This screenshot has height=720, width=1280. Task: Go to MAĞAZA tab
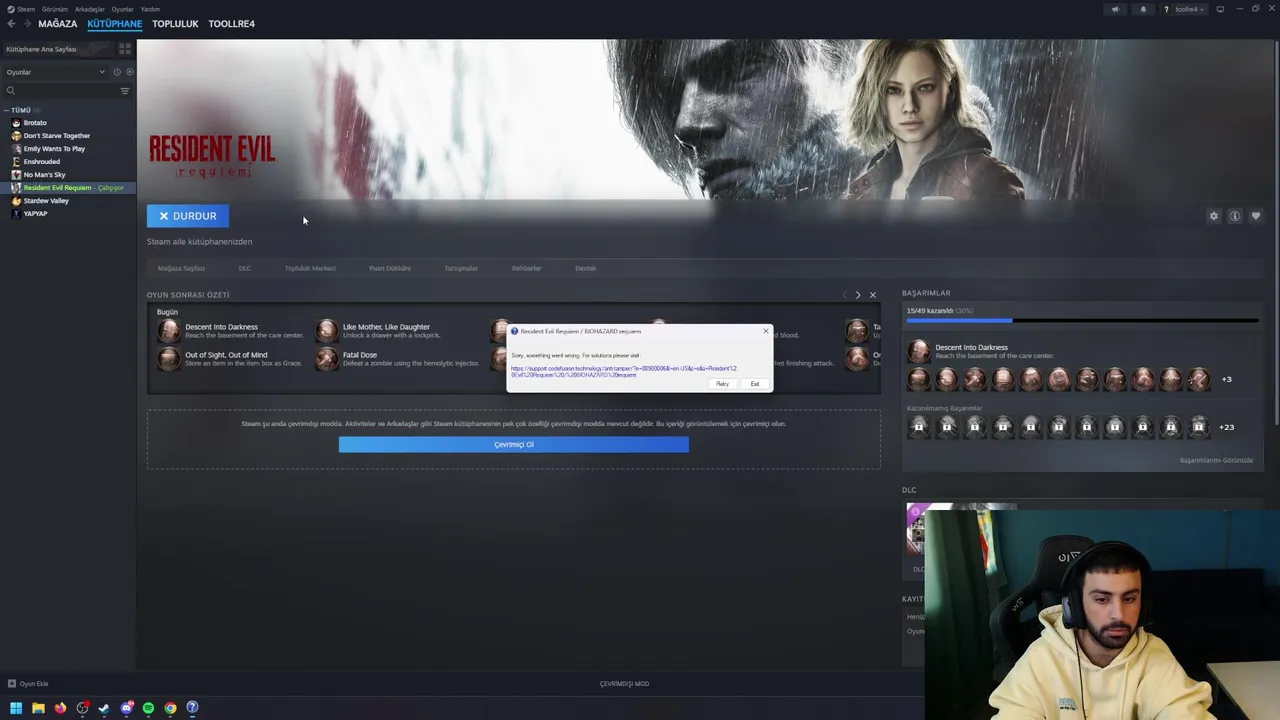(x=57, y=24)
